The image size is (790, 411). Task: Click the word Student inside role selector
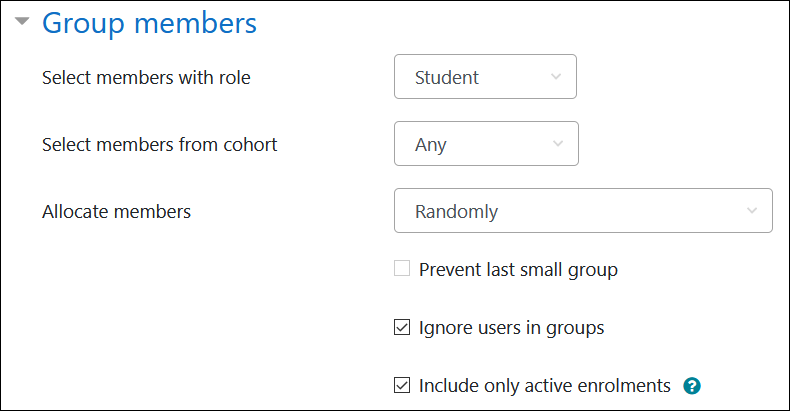447,77
